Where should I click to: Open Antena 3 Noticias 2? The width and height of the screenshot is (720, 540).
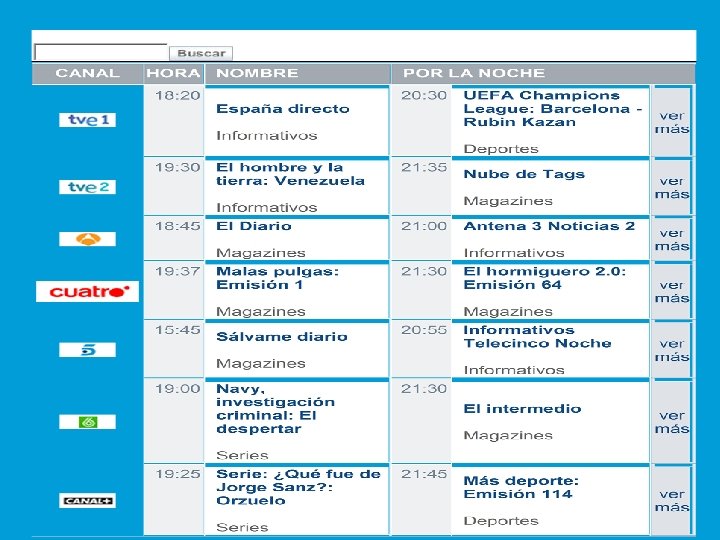pos(549,226)
